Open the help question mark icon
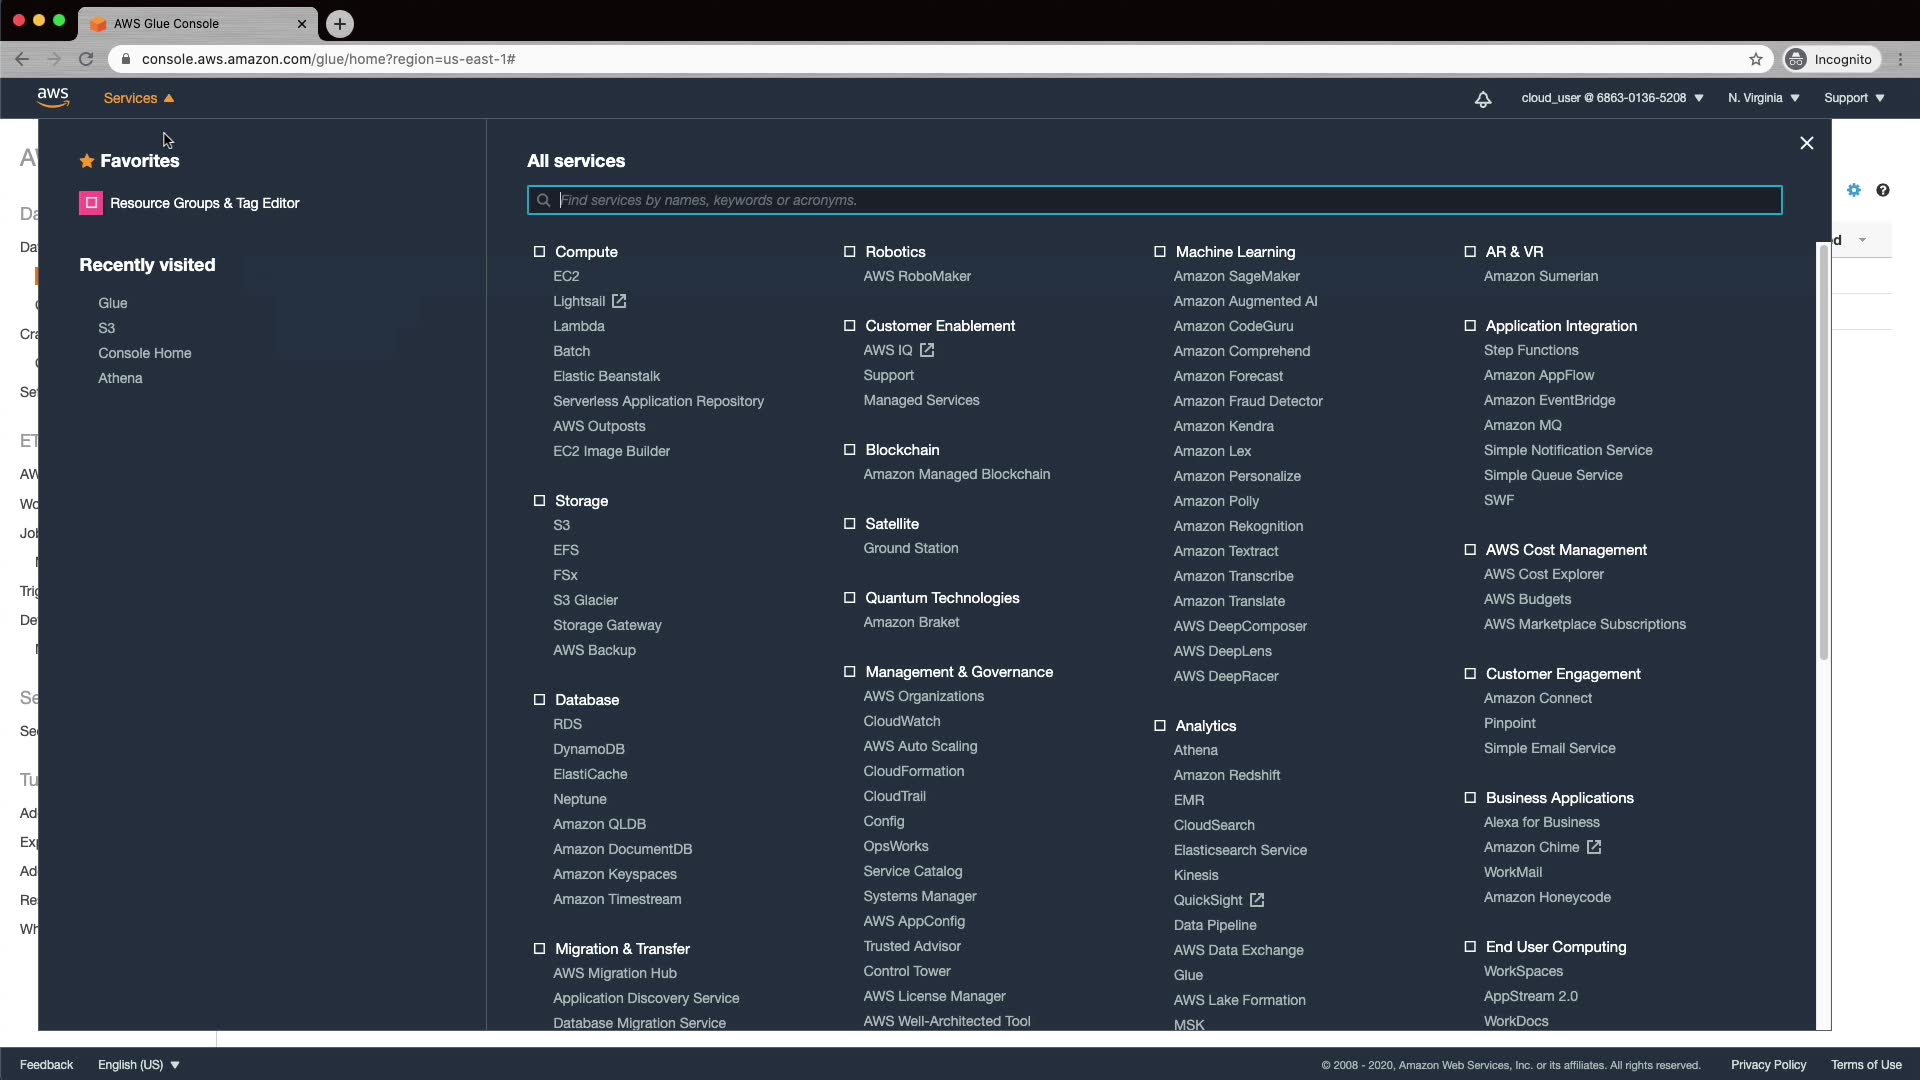 click(x=1883, y=190)
